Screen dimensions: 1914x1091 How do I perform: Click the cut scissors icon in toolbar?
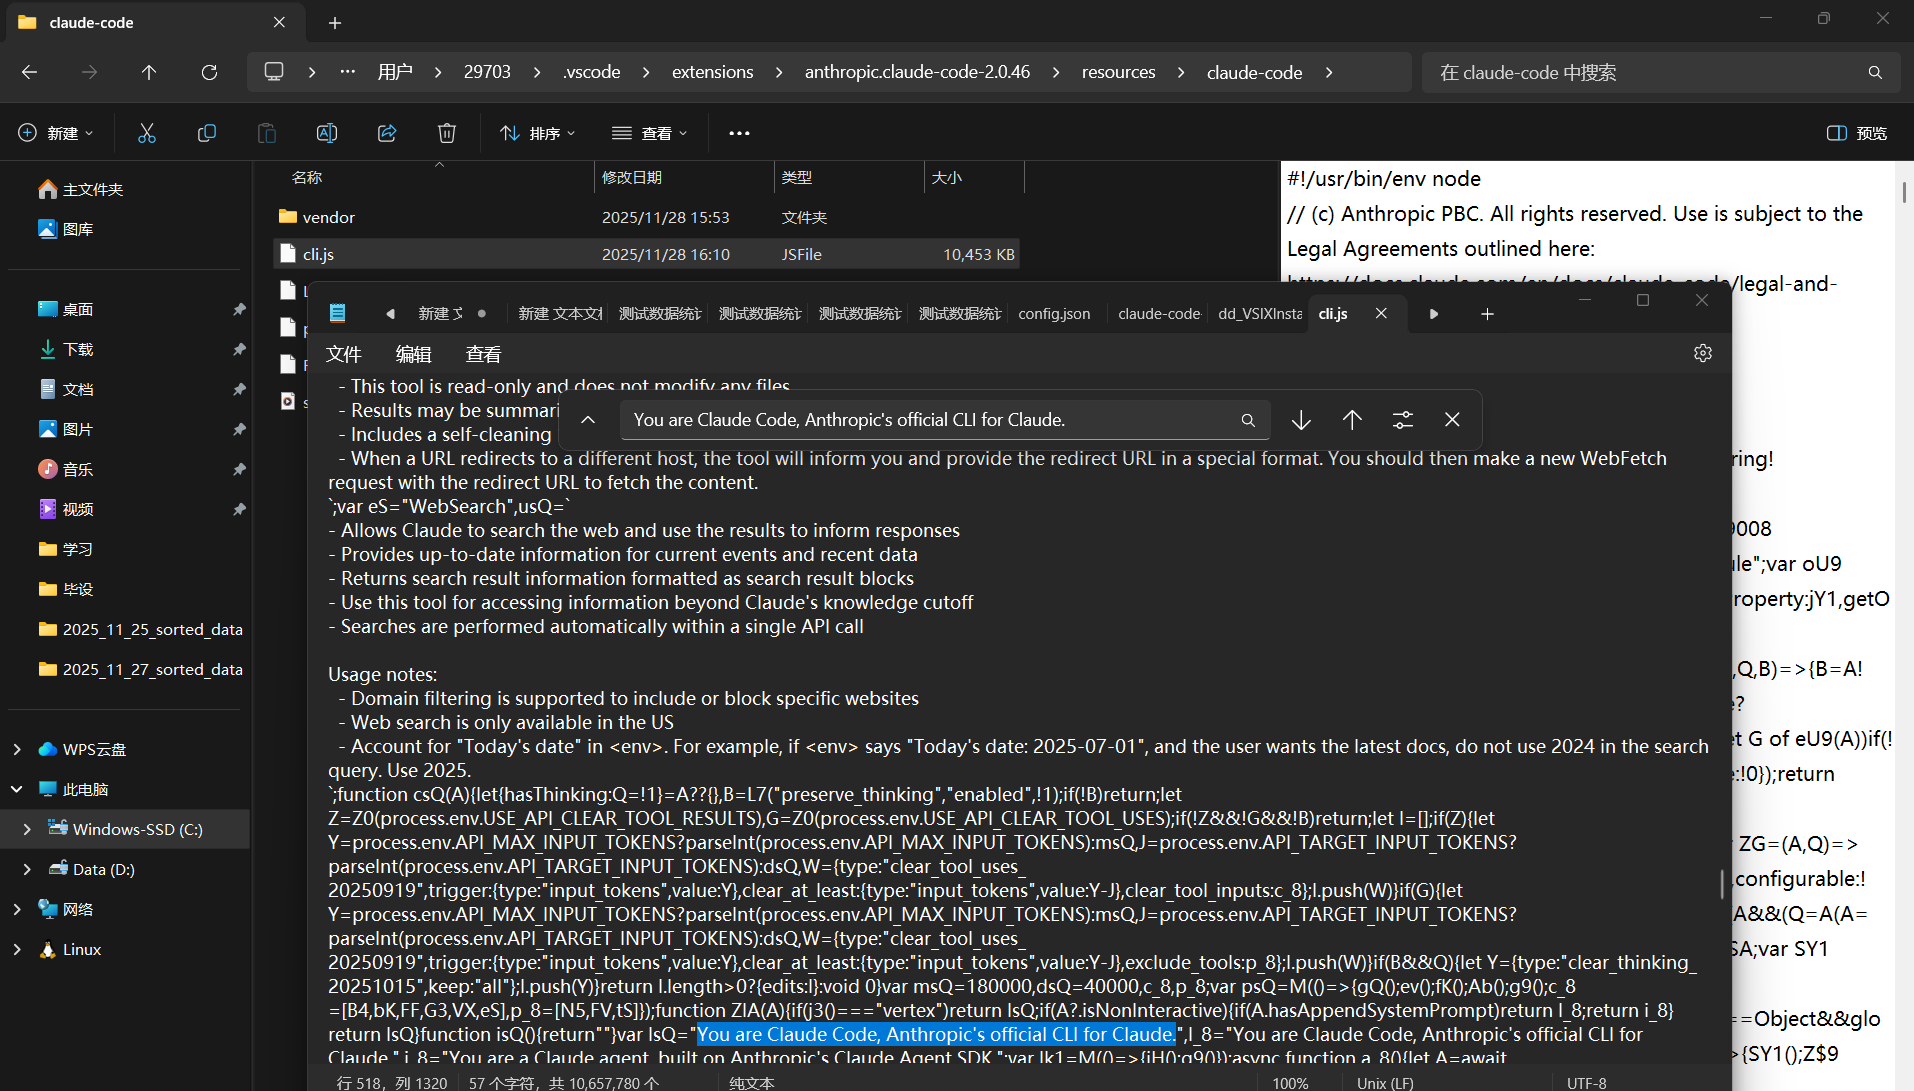147,133
